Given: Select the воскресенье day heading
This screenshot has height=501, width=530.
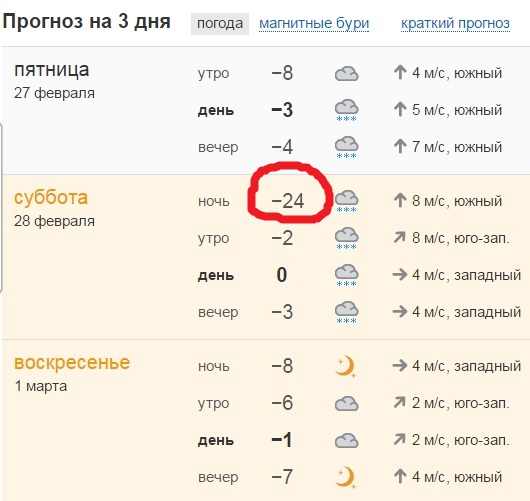Looking at the screenshot, I should click(x=72, y=363).
